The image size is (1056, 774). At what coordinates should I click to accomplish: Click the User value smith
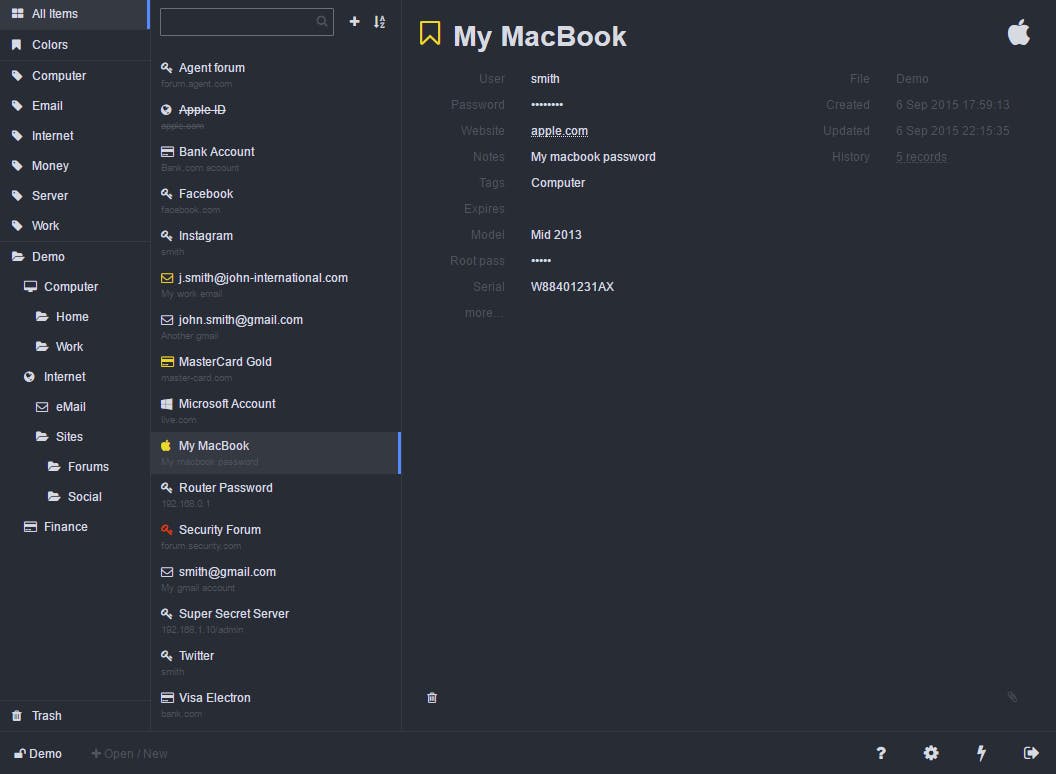coord(545,79)
